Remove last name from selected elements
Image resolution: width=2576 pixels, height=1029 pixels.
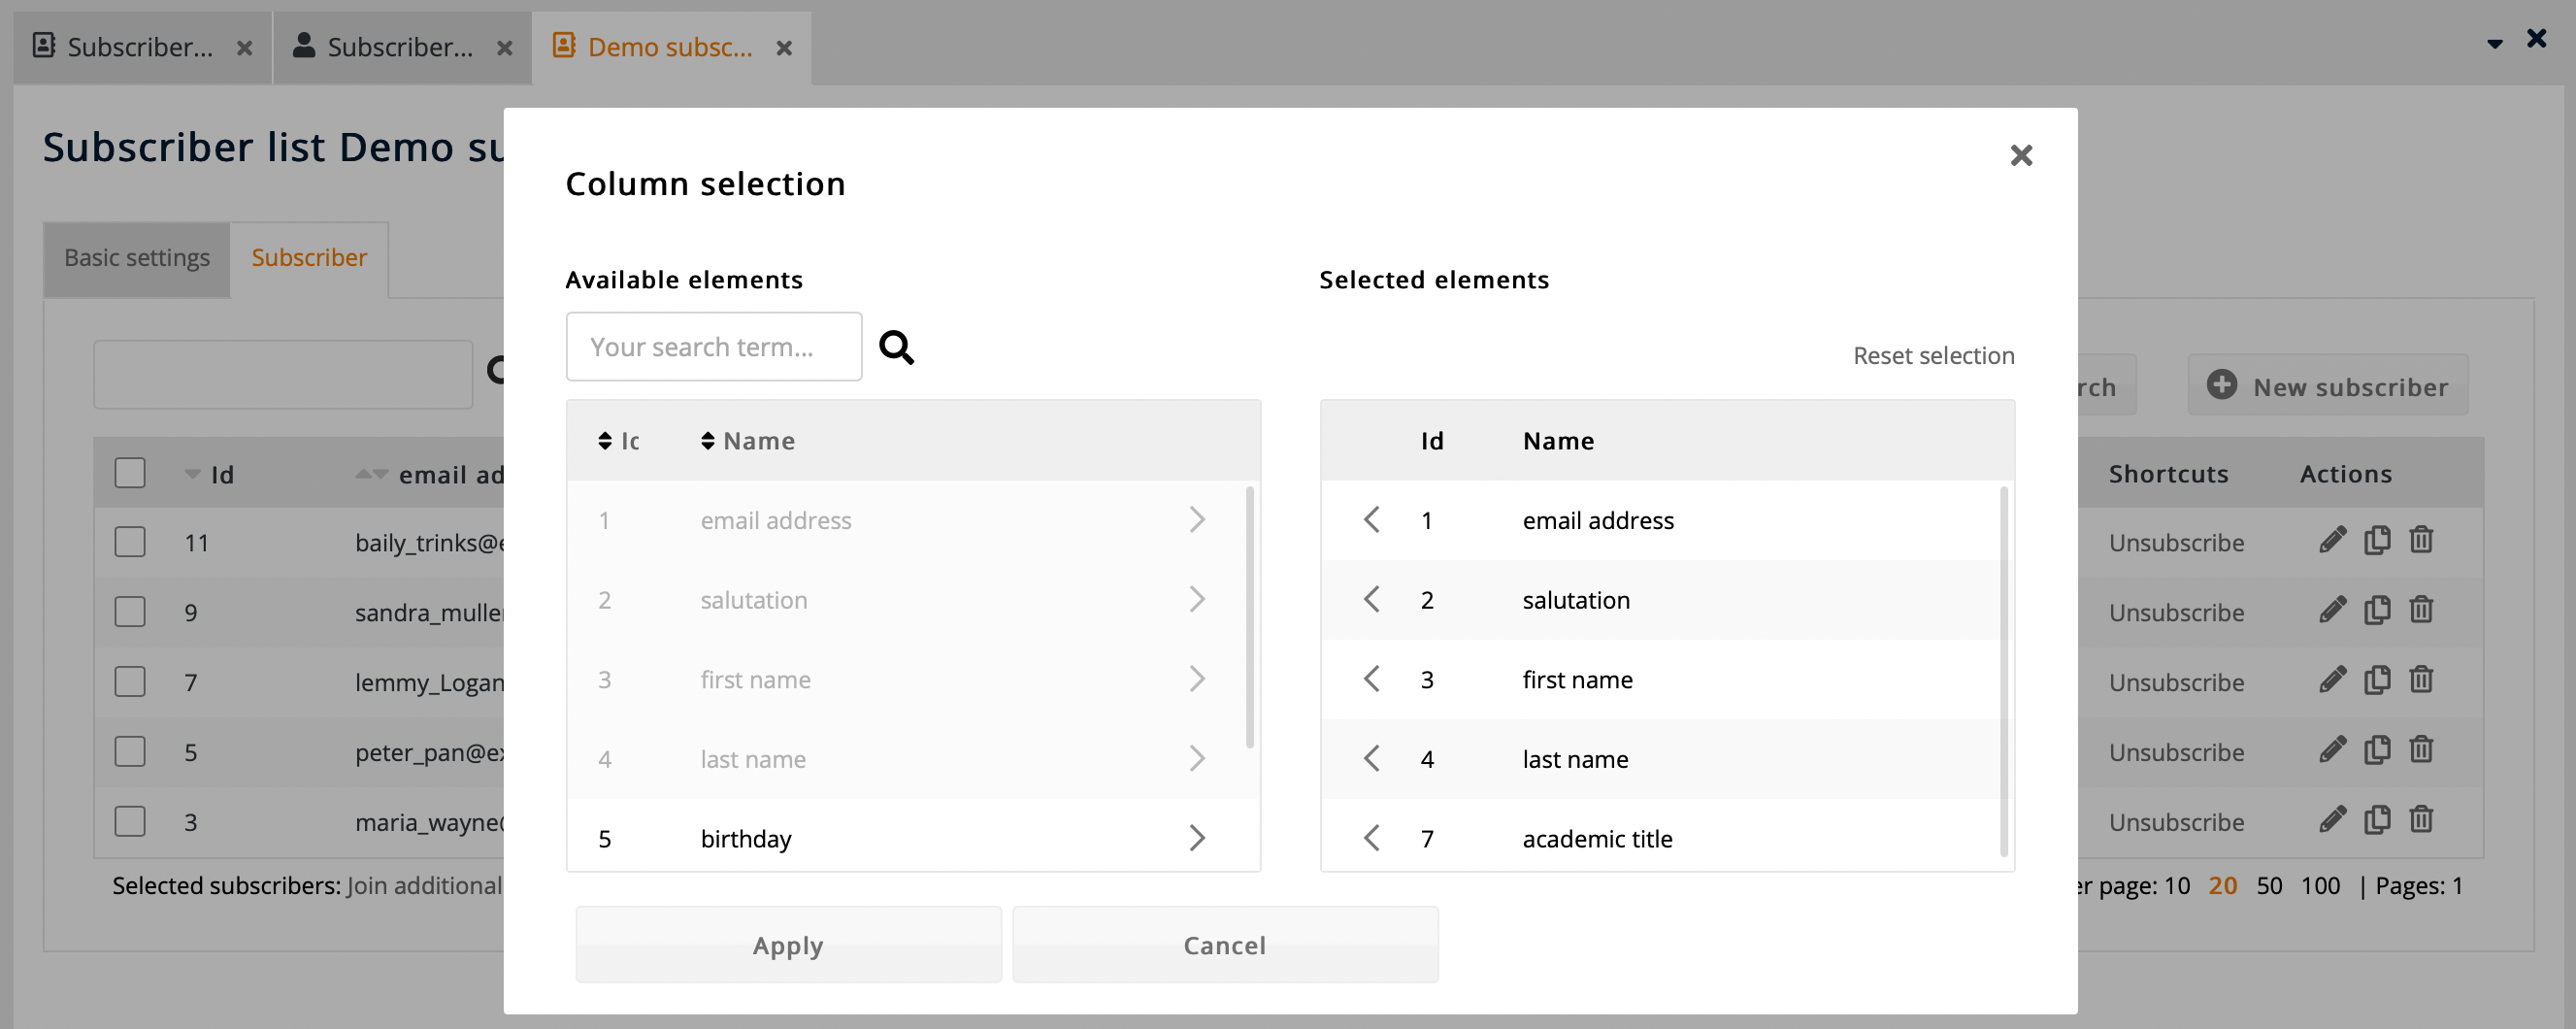(1372, 759)
